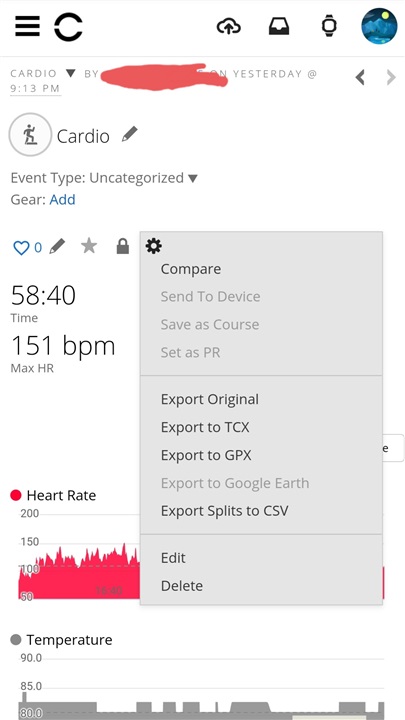Expand the CARDIO activity type dropdown arrow
Screen dimensions: 405x720
click(70, 73)
